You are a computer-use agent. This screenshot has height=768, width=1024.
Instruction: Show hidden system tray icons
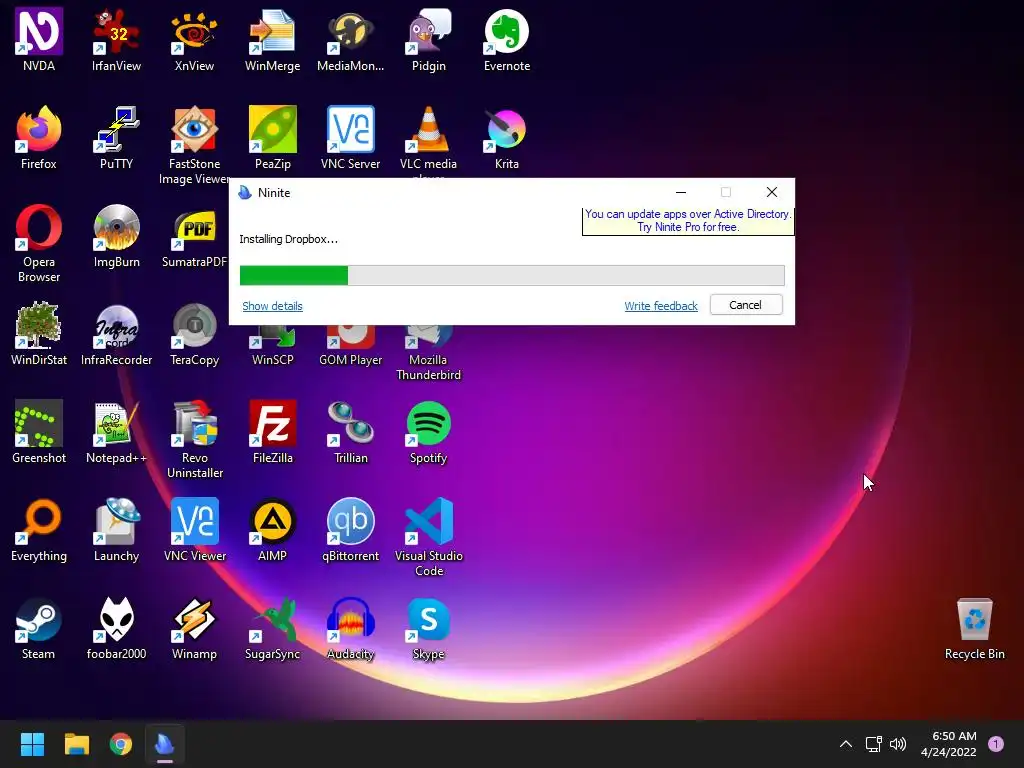(x=846, y=744)
